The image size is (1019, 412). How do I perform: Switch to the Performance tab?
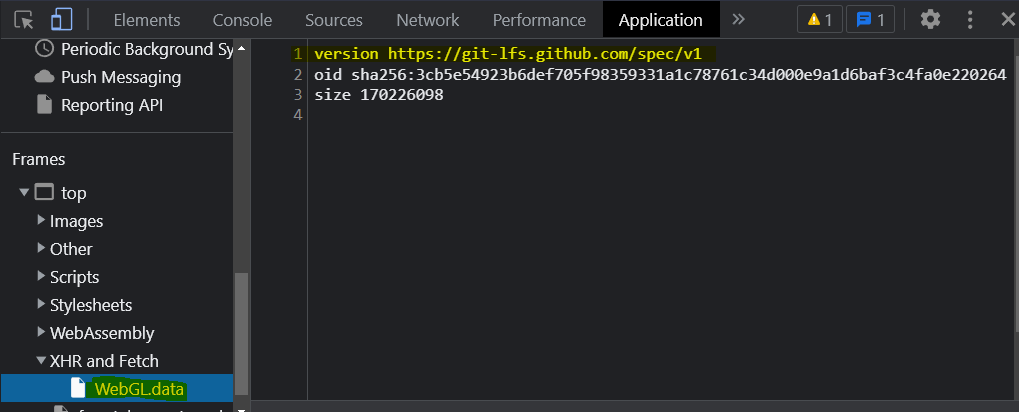(539, 20)
